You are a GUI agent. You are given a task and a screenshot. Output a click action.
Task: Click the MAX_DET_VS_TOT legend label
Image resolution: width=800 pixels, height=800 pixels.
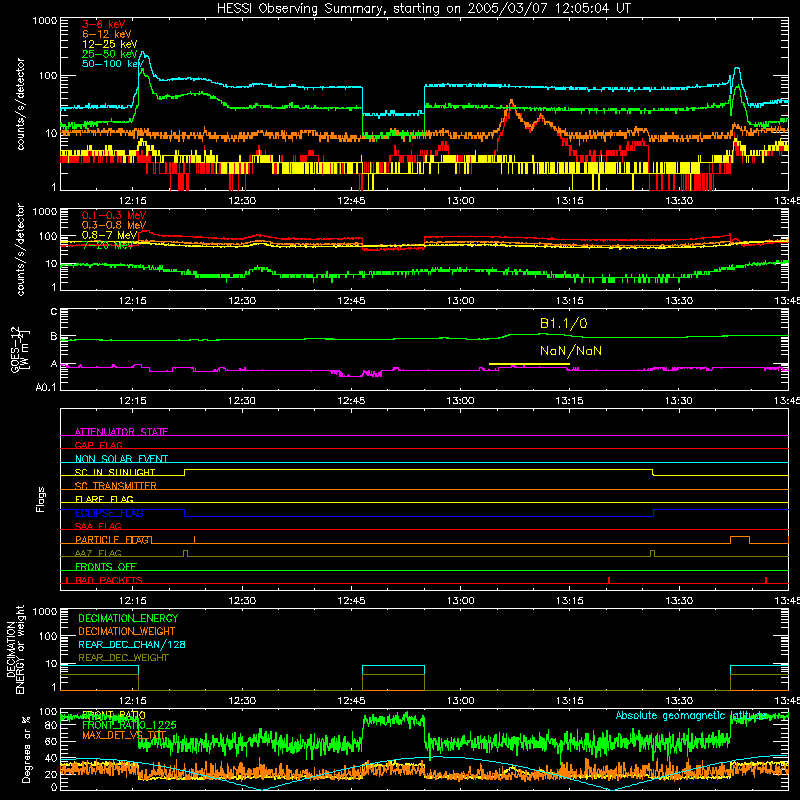pos(124,735)
